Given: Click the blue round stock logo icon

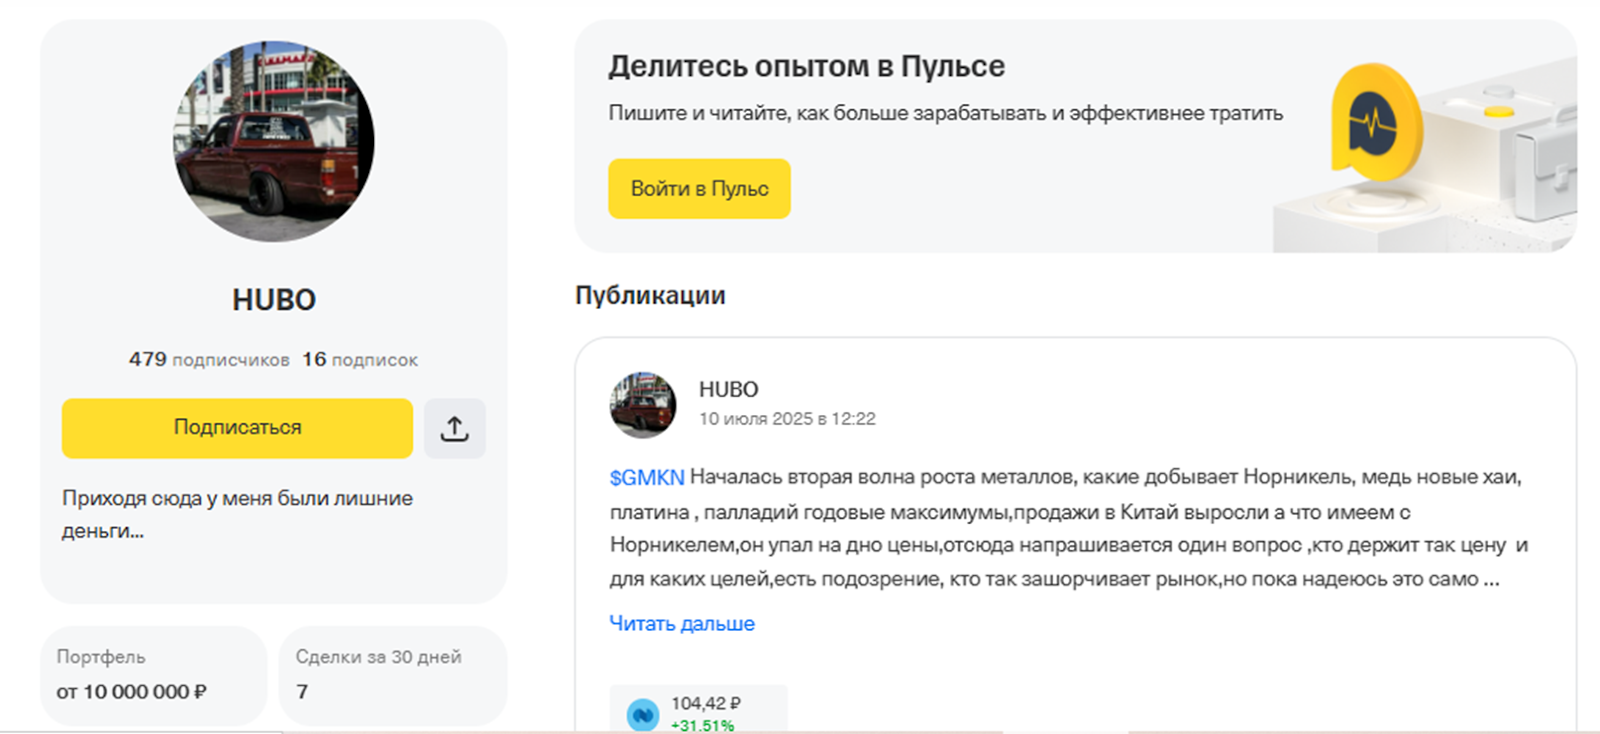Looking at the screenshot, I should tap(642, 714).
